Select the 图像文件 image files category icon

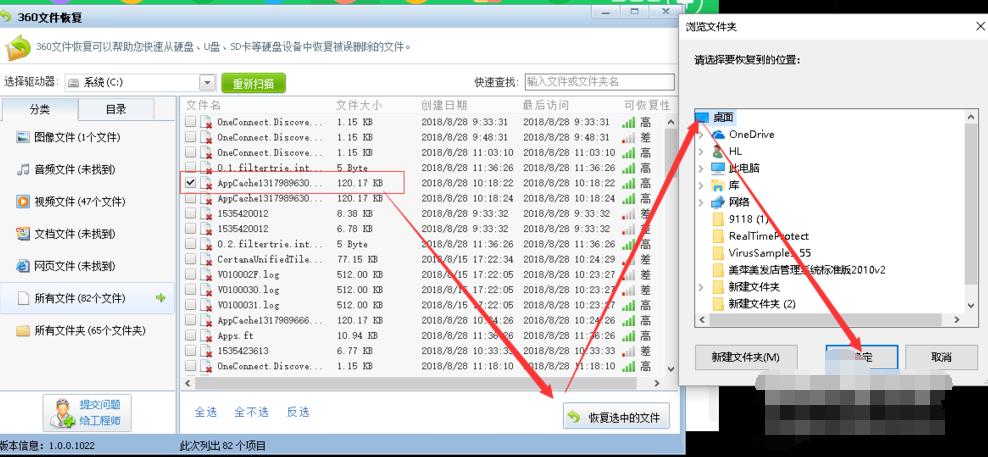23,137
